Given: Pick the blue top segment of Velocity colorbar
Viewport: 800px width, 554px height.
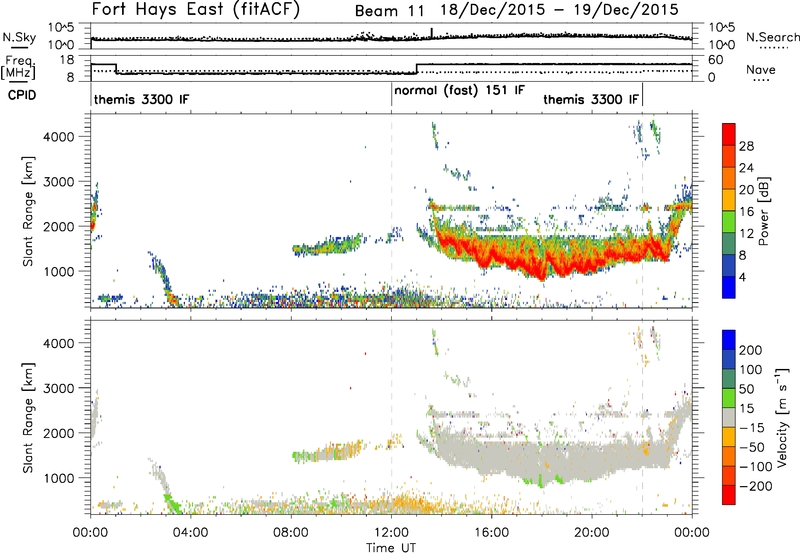Looking at the screenshot, I should (729, 340).
